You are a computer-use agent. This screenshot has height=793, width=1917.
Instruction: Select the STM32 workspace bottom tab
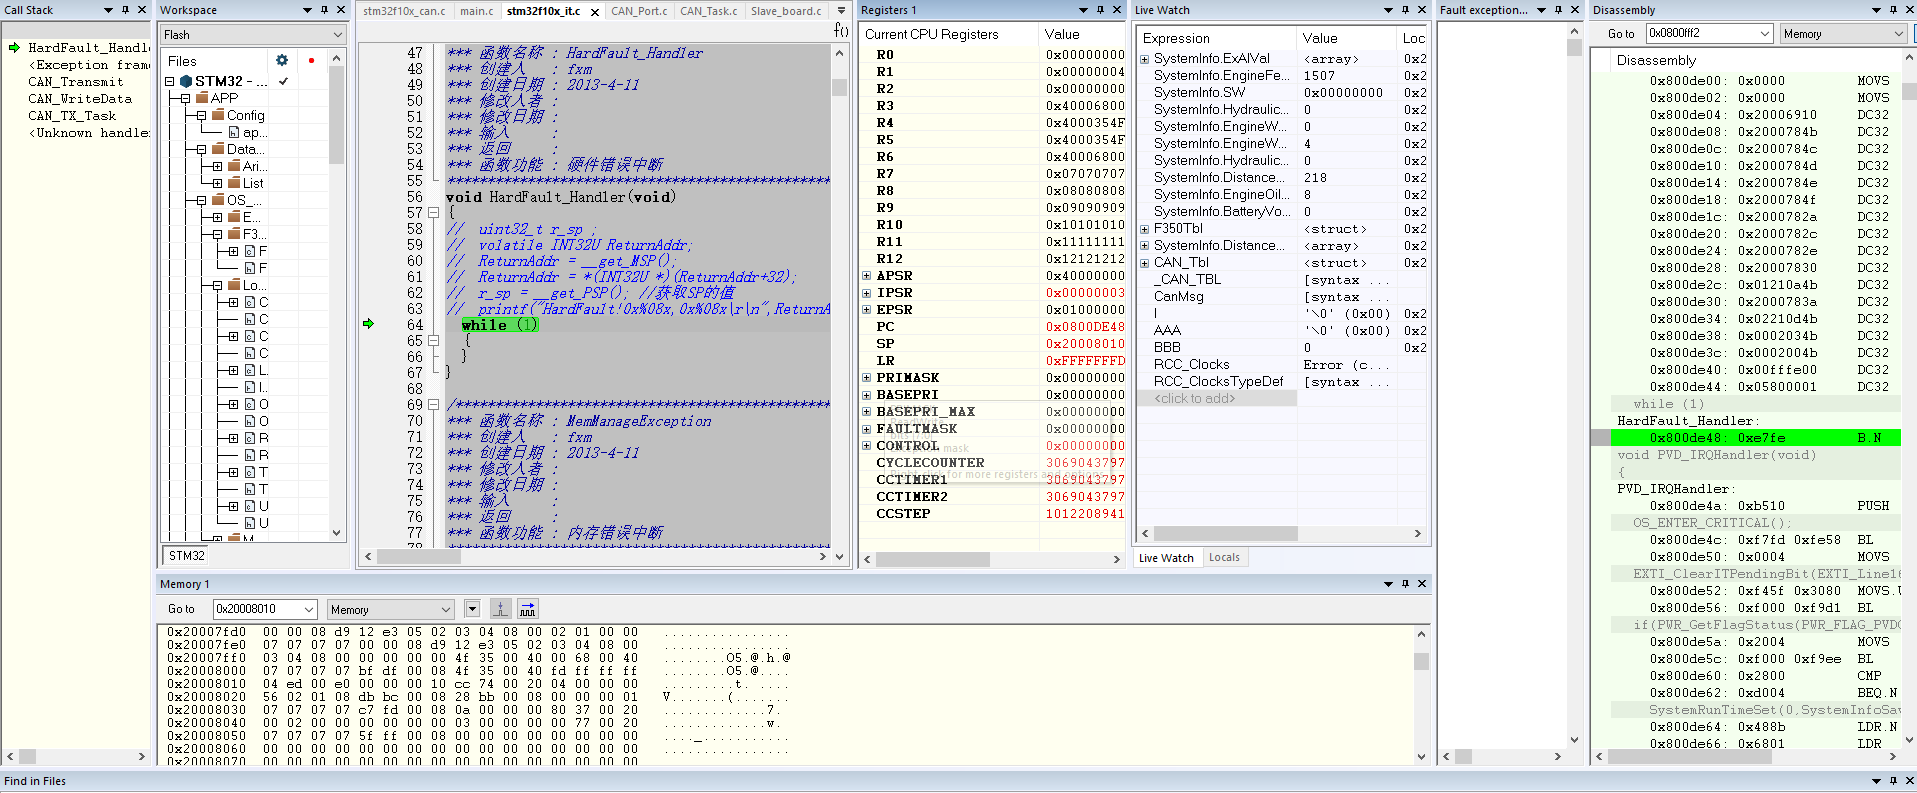[187, 556]
